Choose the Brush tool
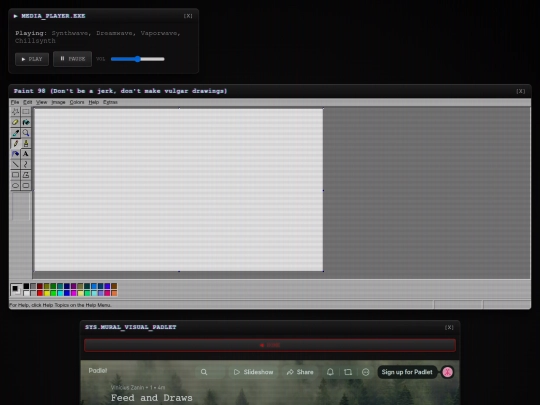 [x=26, y=144]
